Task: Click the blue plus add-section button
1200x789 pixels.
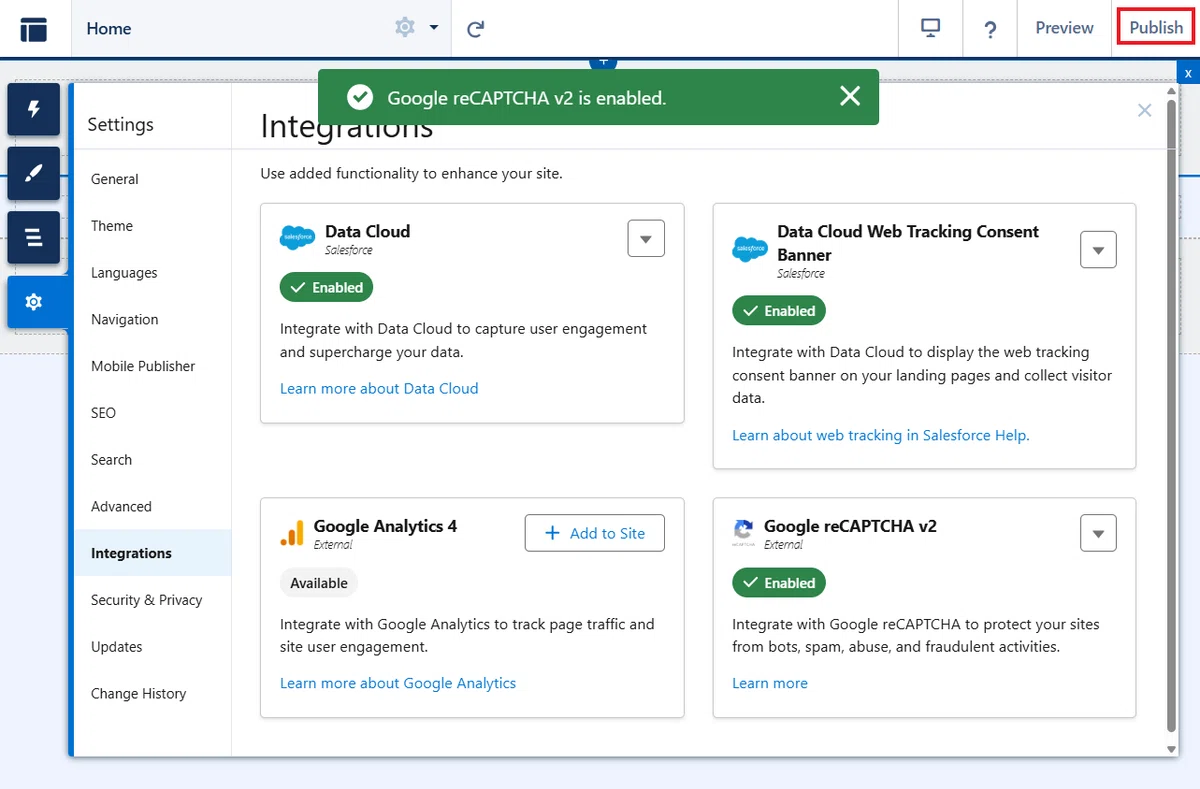Action: click(603, 62)
